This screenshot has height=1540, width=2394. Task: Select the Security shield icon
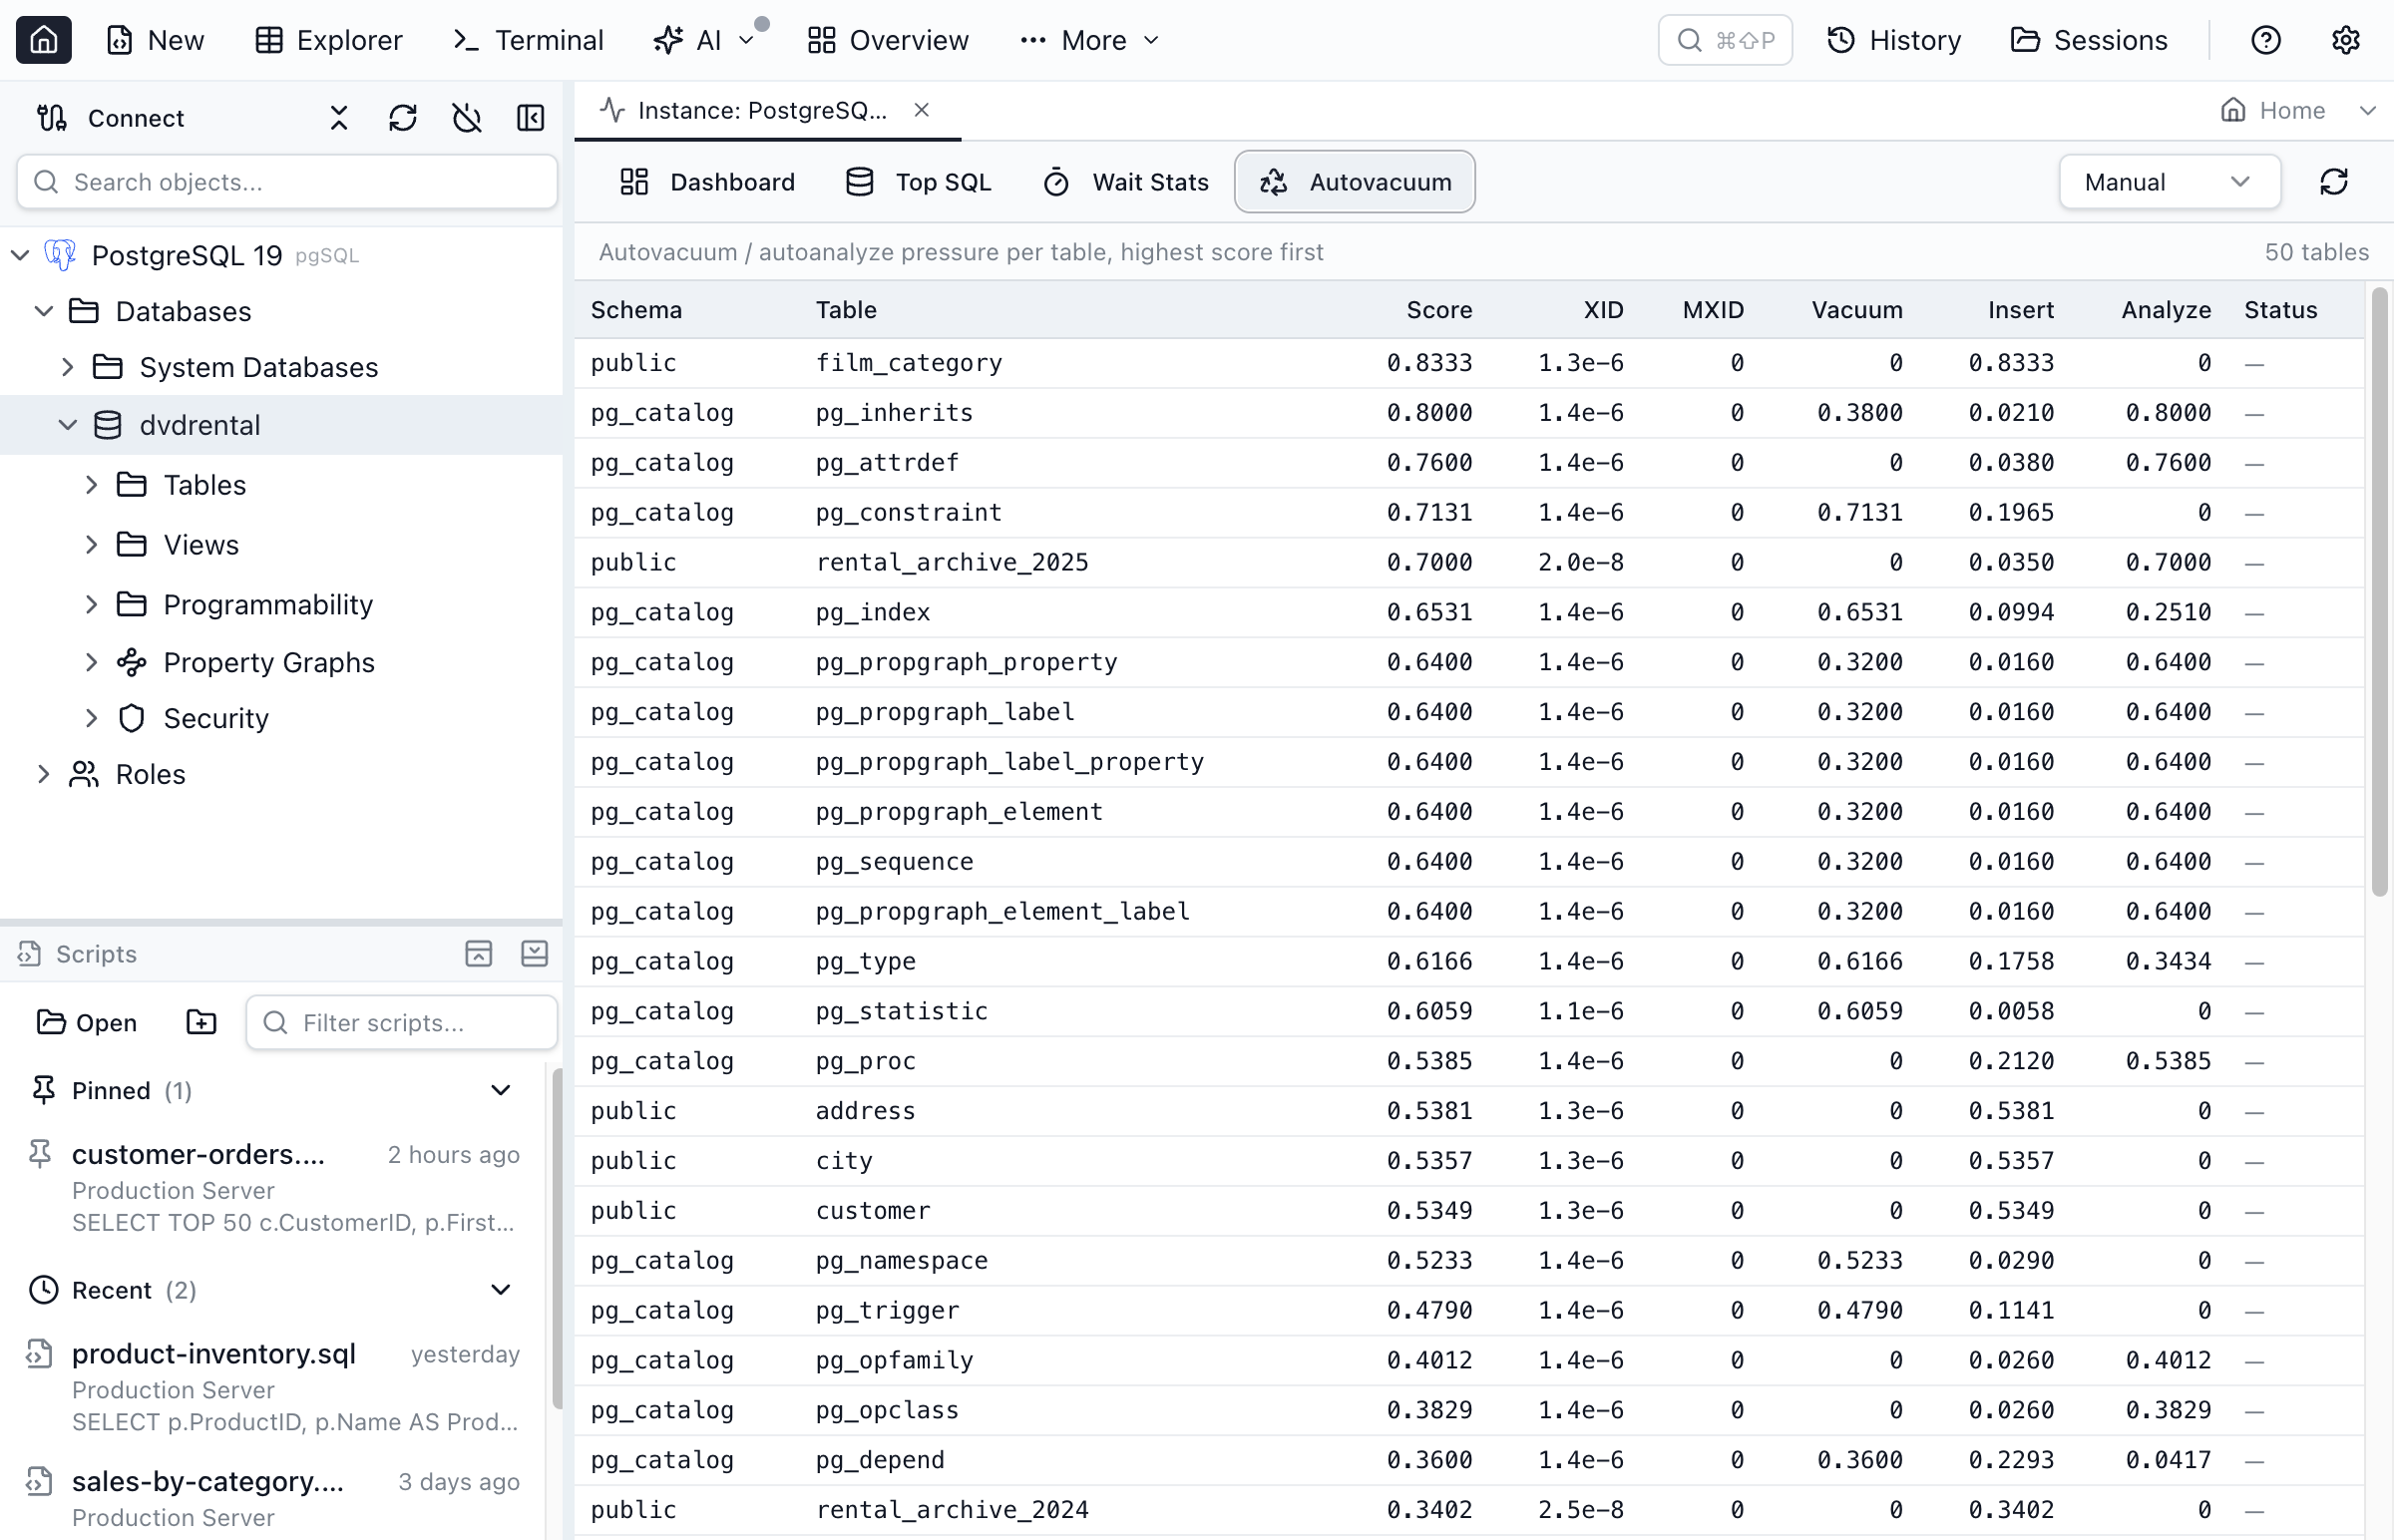click(132, 718)
